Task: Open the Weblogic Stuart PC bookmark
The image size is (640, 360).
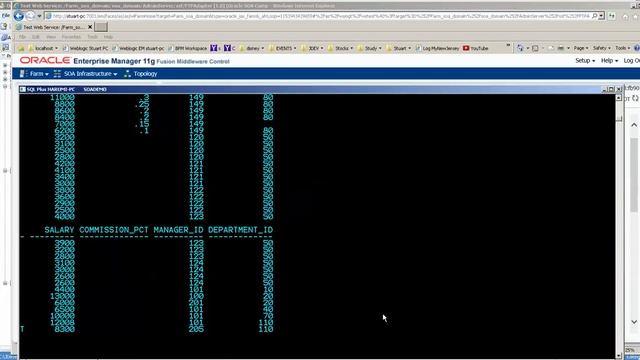Action: [x=86, y=48]
